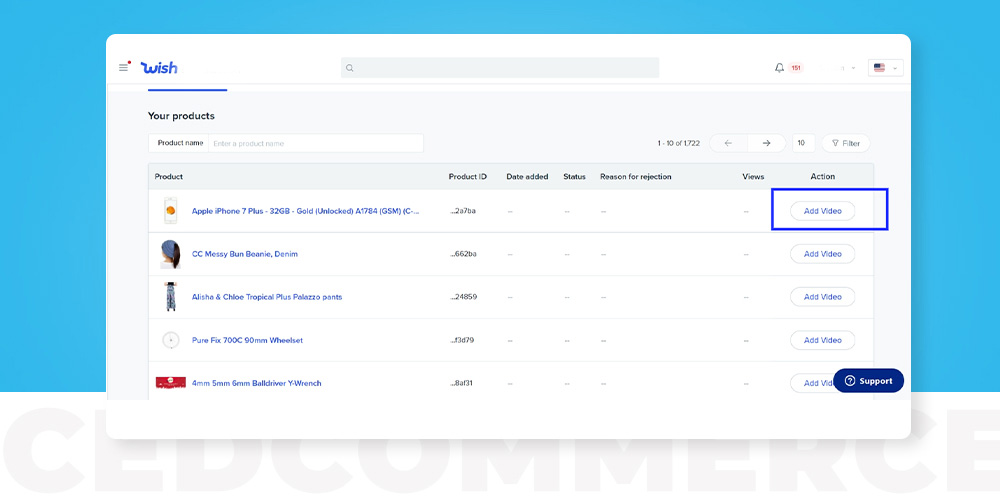Open the Filter button
This screenshot has height=500, width=1000.
coord(846,143)
